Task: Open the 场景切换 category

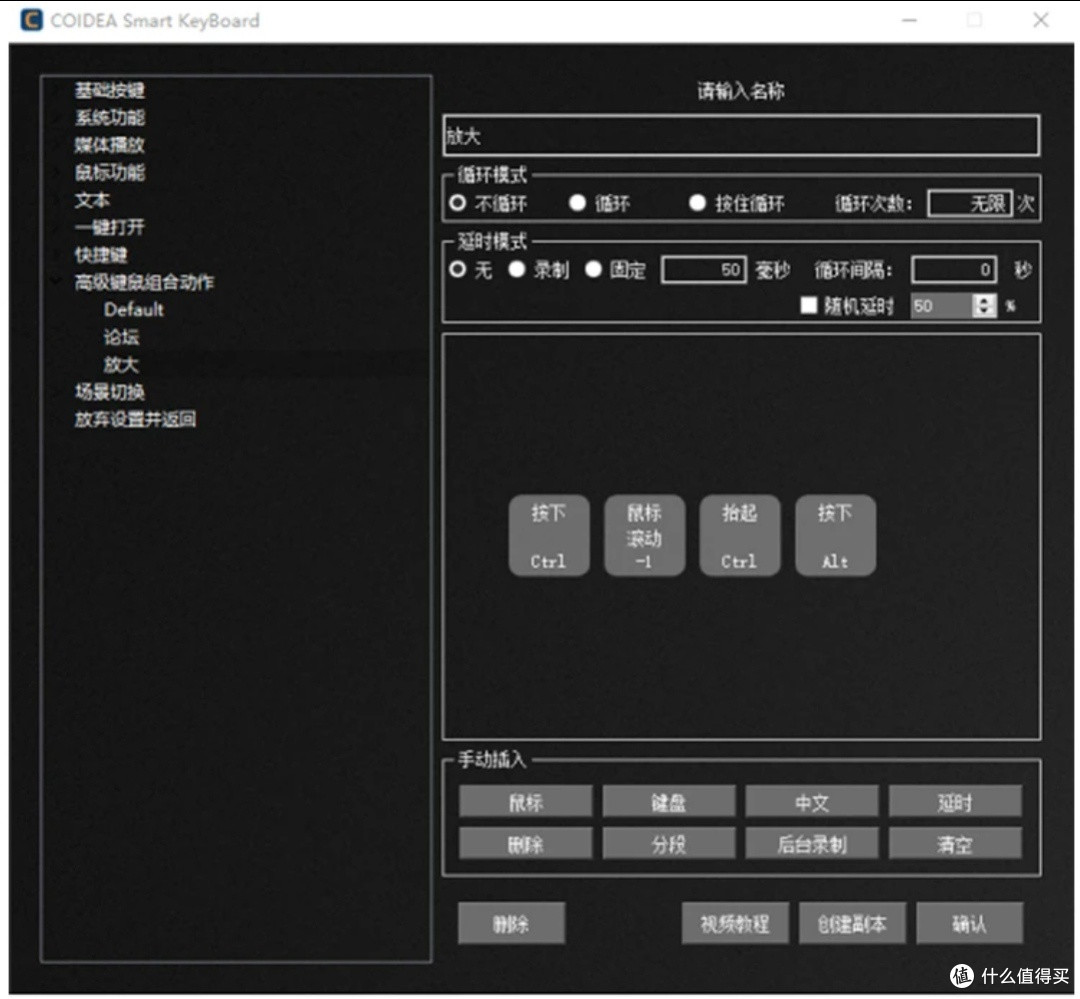Action: point(110,392)
